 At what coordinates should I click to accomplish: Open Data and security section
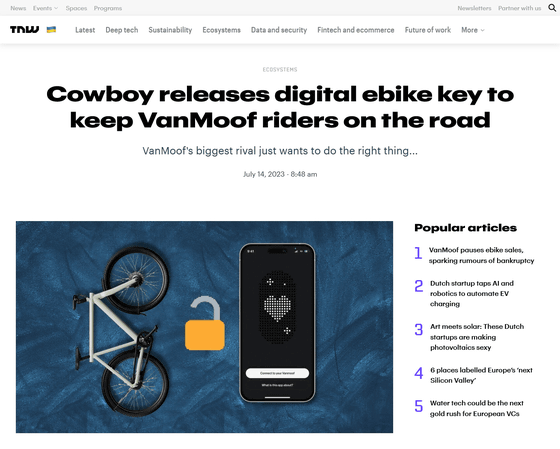pyautogui.click(x=279, y=30)
